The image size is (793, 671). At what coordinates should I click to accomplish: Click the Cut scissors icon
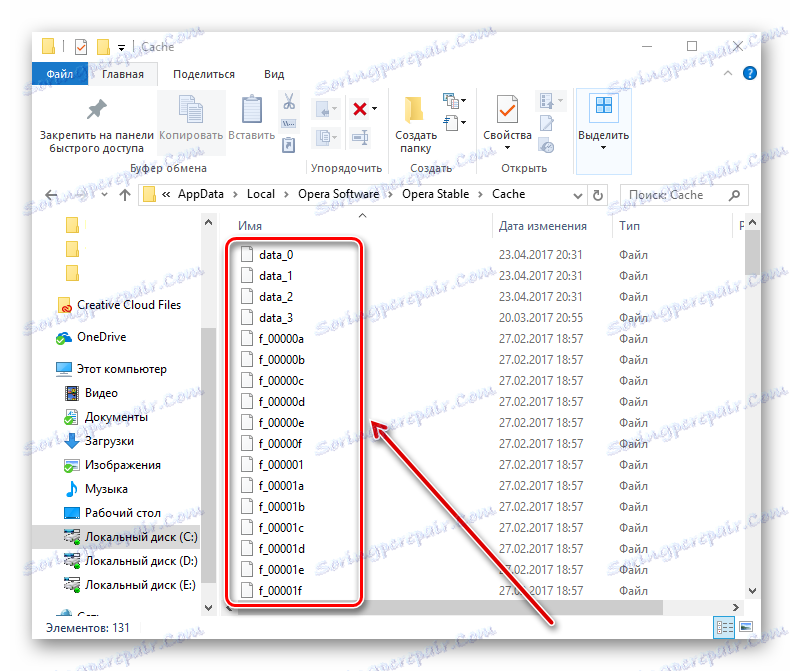click(289, 101)
